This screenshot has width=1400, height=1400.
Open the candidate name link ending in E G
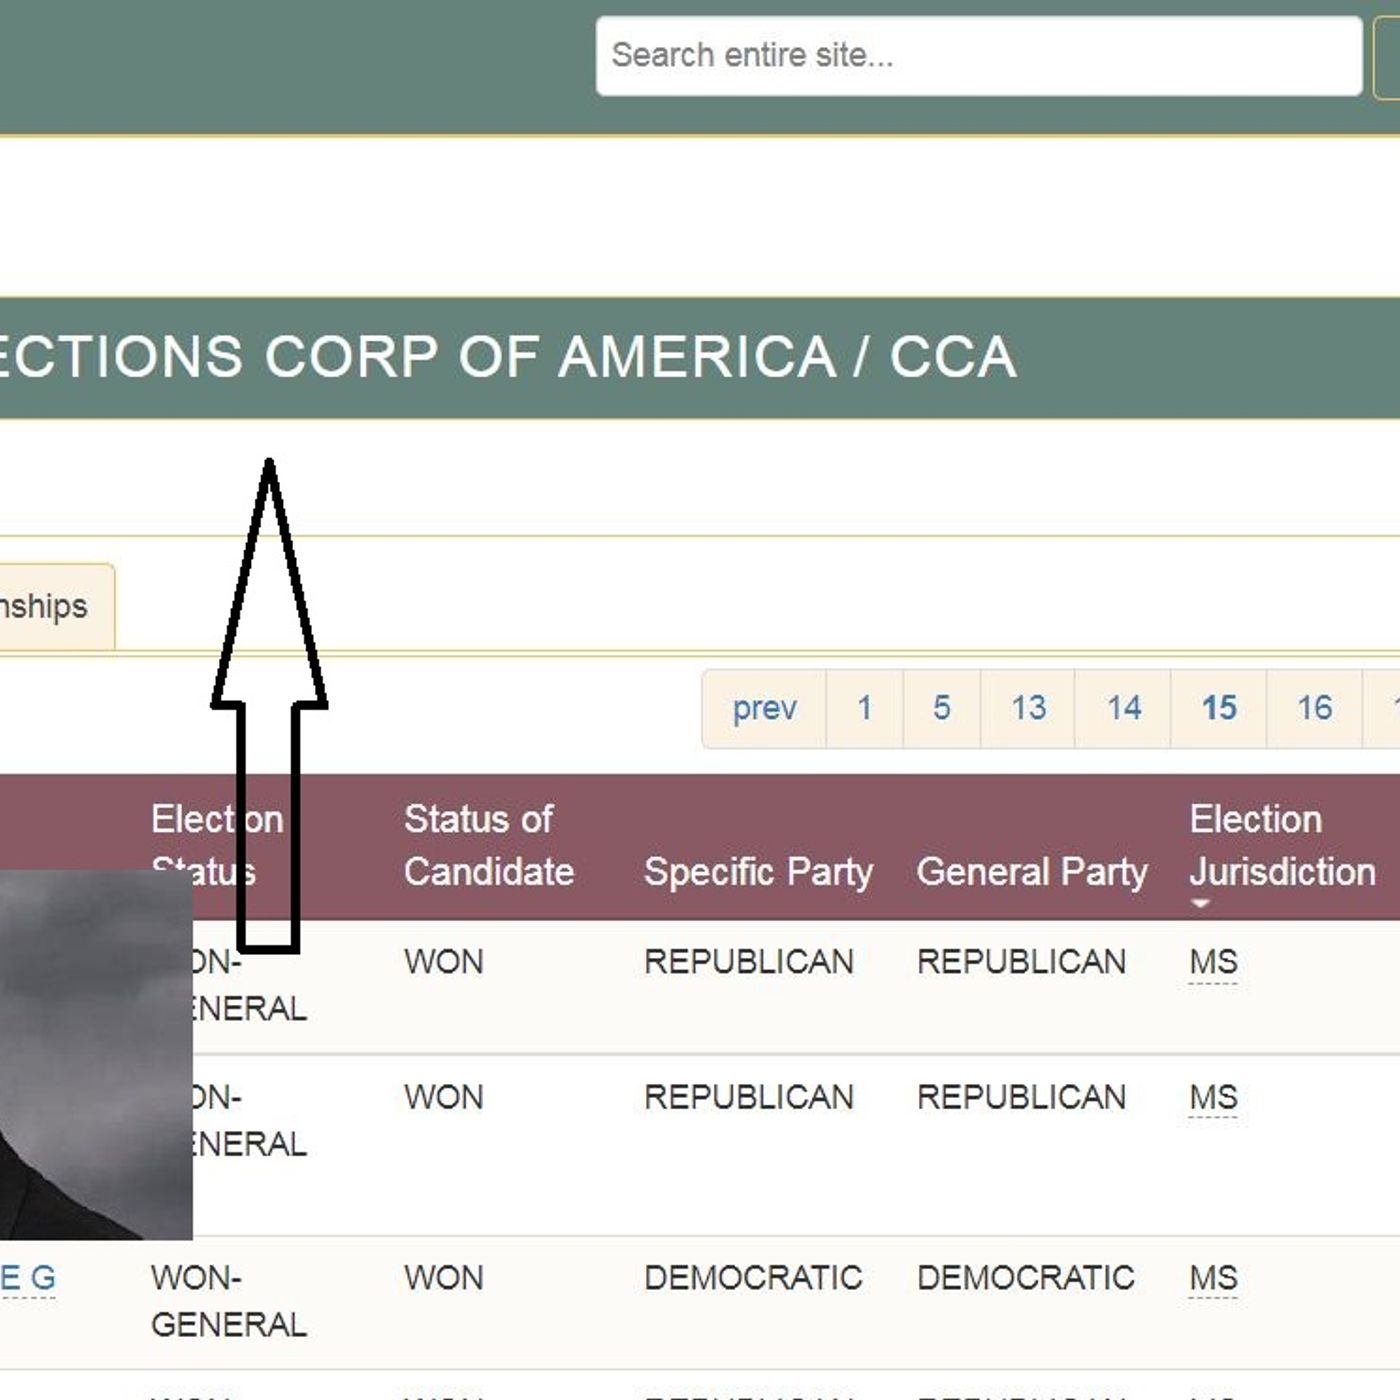[x=28, y=1278]
